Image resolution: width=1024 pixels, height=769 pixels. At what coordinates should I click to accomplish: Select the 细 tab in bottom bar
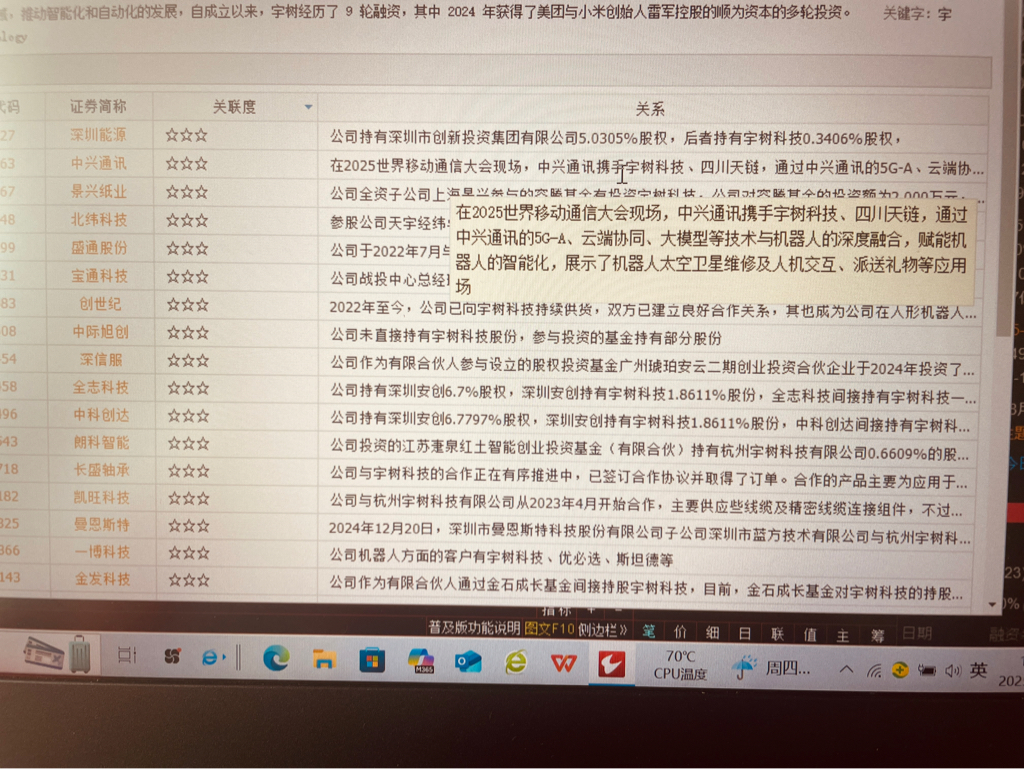coord(712,633)
